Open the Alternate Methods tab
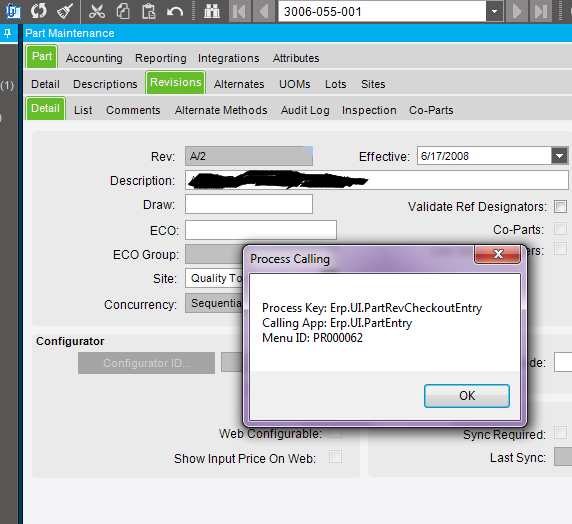Image resolution: width=572 pixels, height=524 pixels. point(221,110)
